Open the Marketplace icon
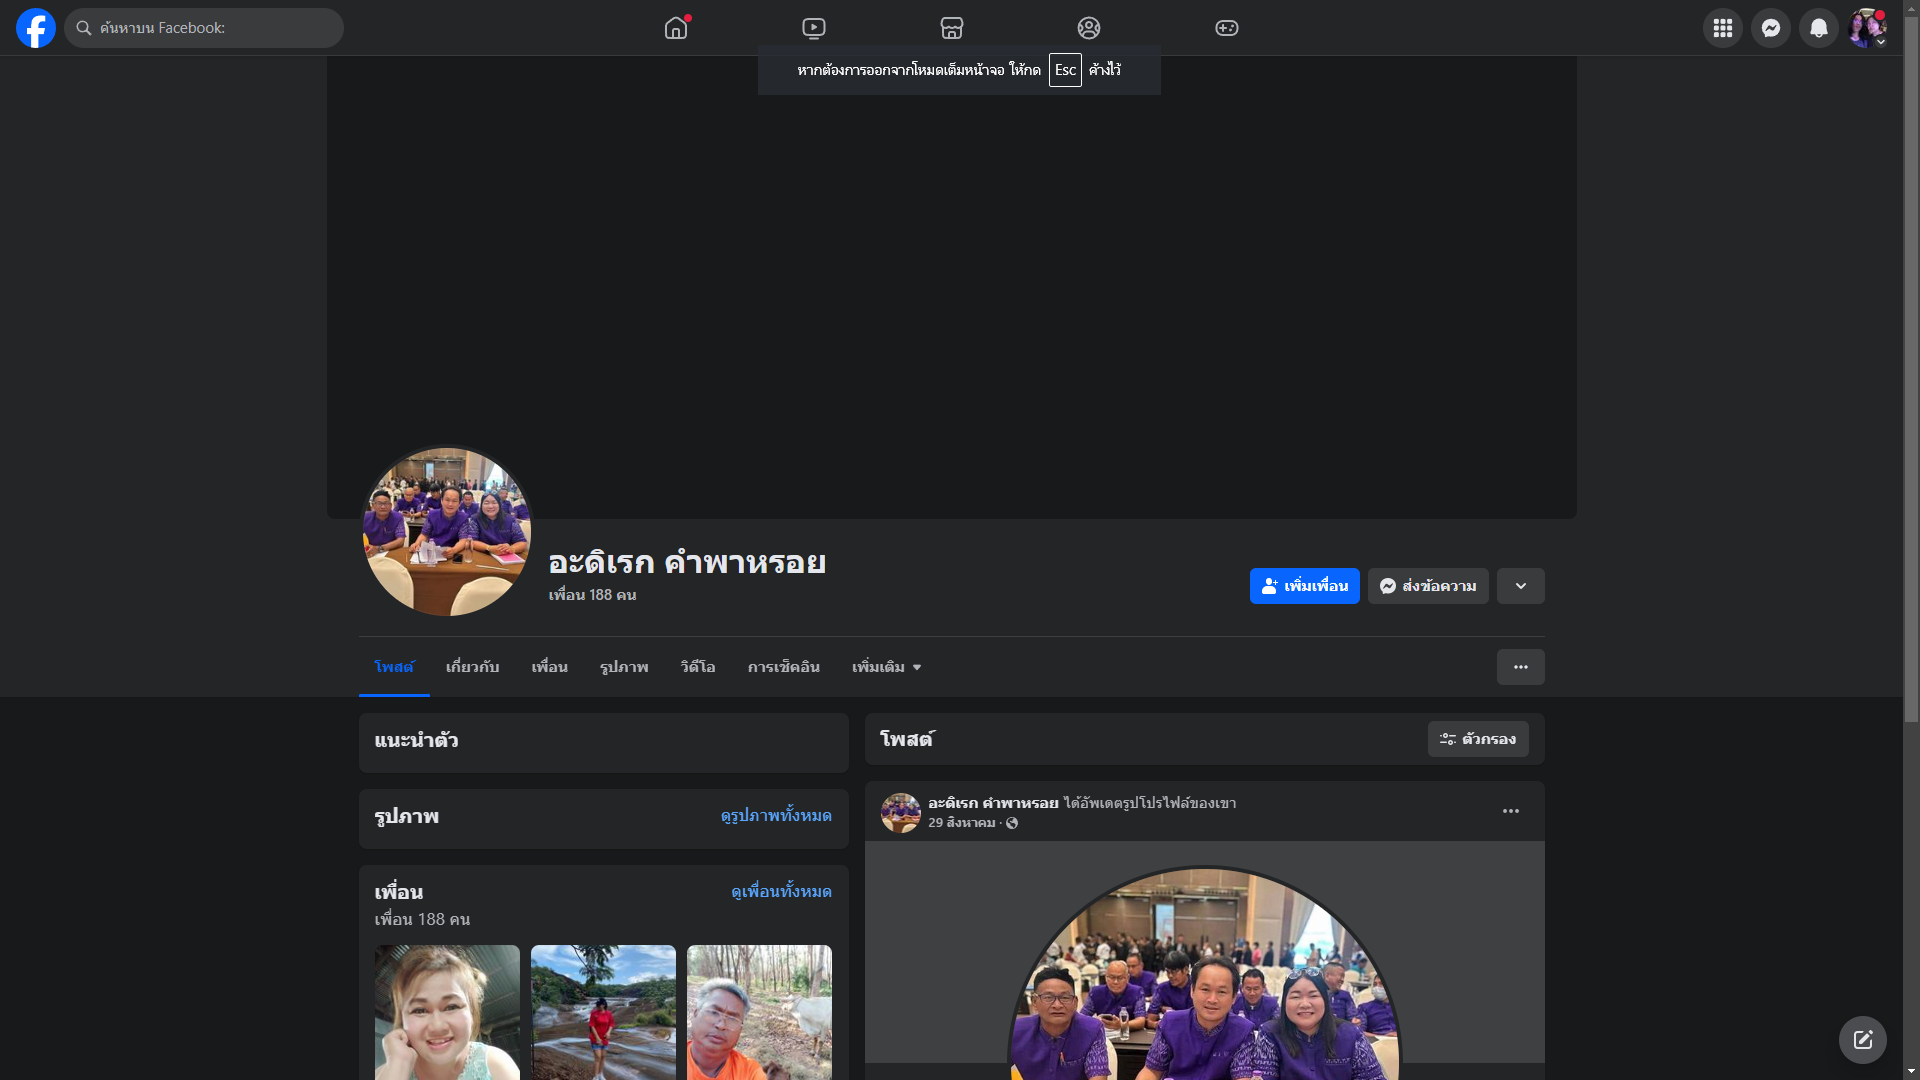Image resolution: width=1920 pixels, height=1080 pixels. [x=952, y=28]
